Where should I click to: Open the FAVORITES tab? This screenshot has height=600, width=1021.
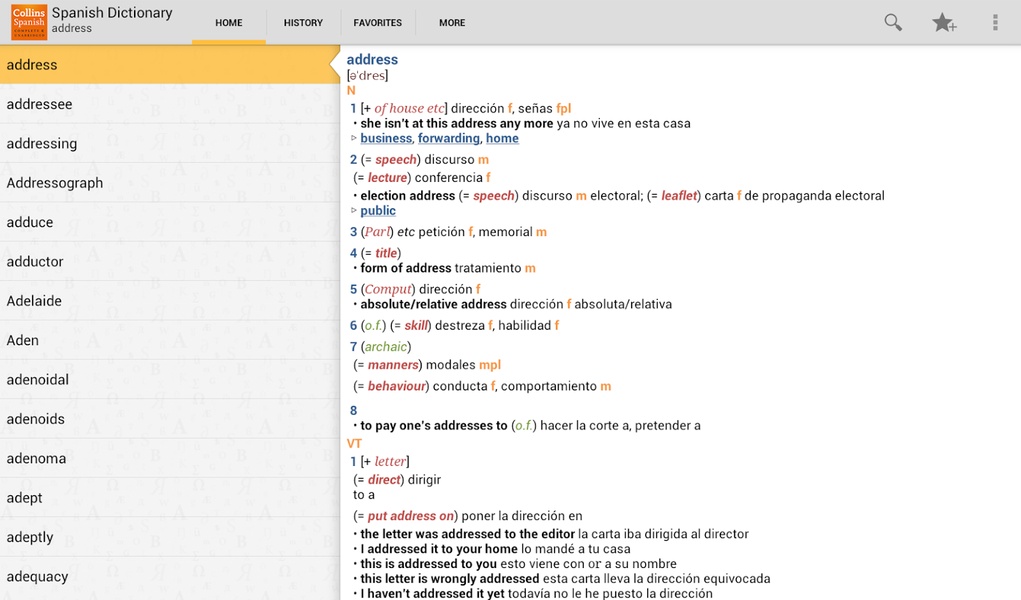click(378, 23)
